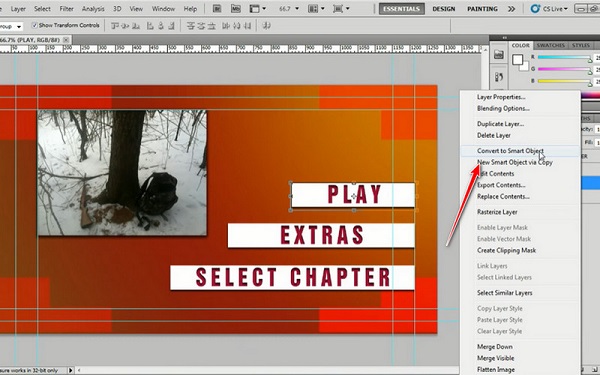Click Distribute Horizontal Centers icon

click(237, 26)
